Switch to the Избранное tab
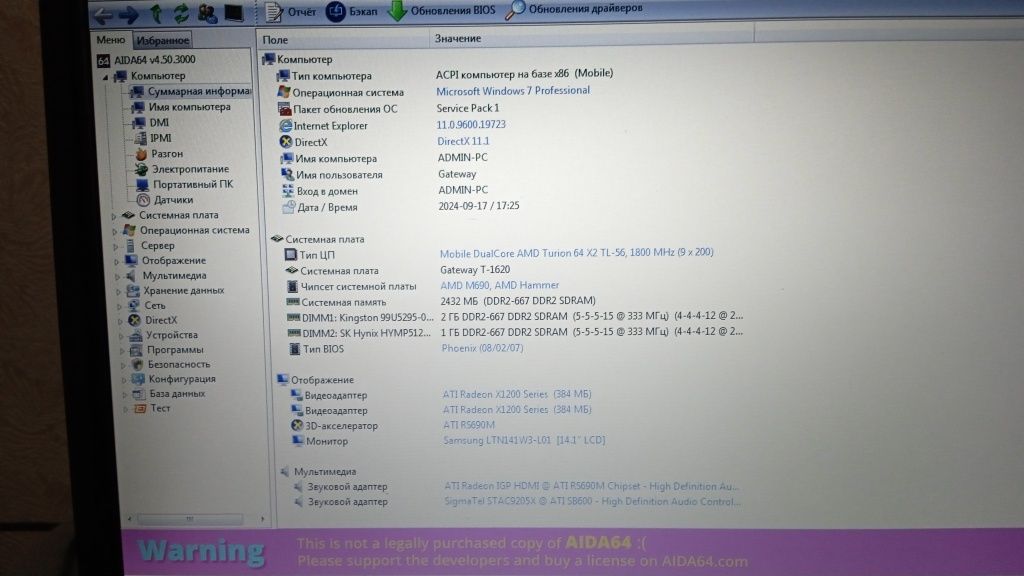This screenshot has height=576, width=1024. click(163, 40)
